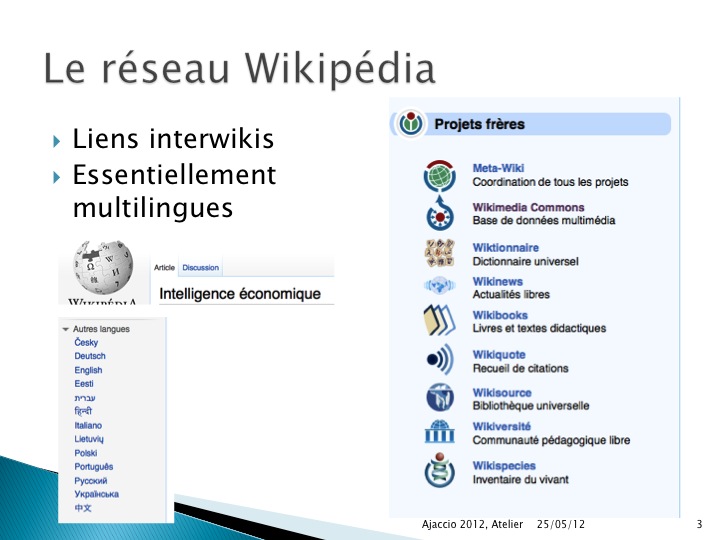Click the Wikibooks stacked books icon

click(439, 320)
